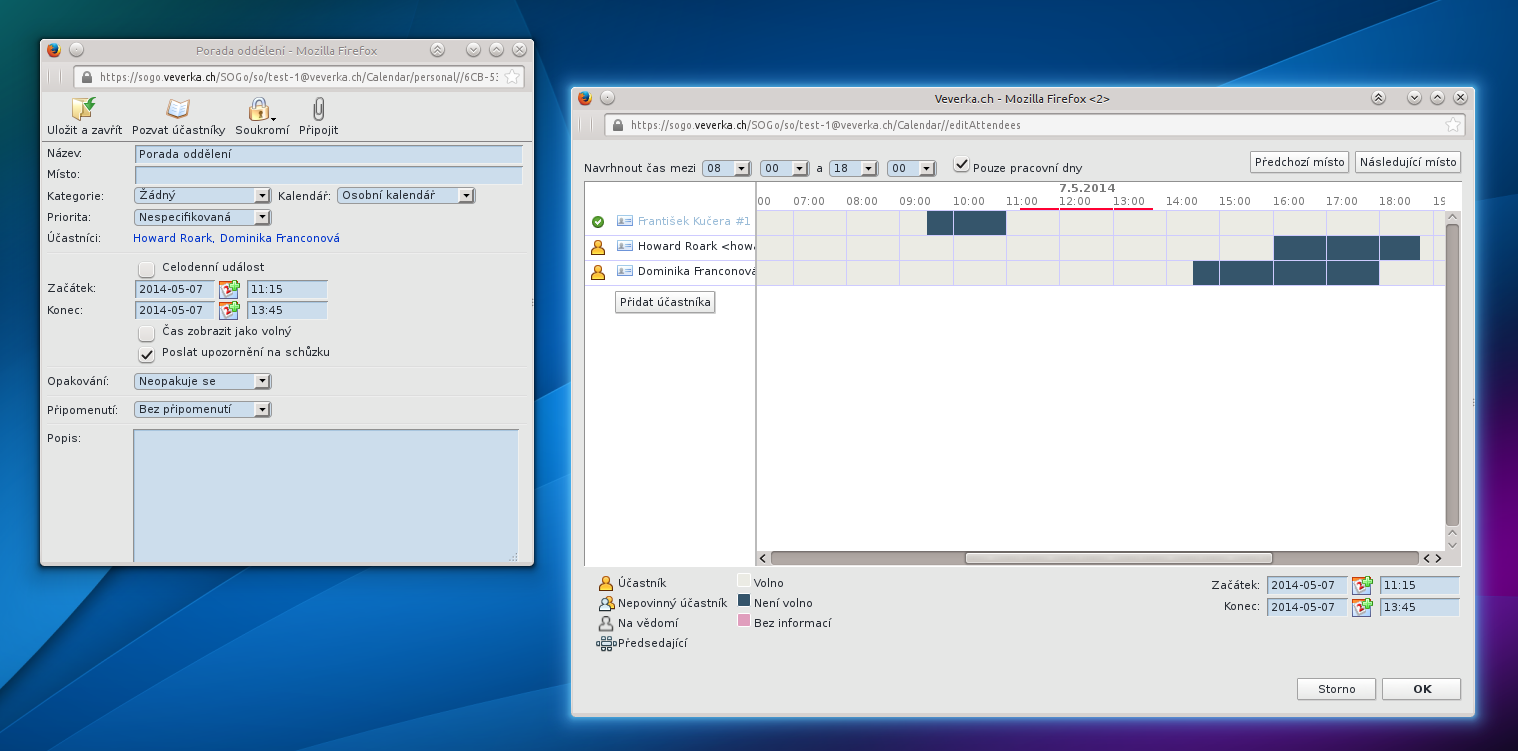Click the Není volno legend color swatch
The image size is (1518, 751).
pos(743,601)
